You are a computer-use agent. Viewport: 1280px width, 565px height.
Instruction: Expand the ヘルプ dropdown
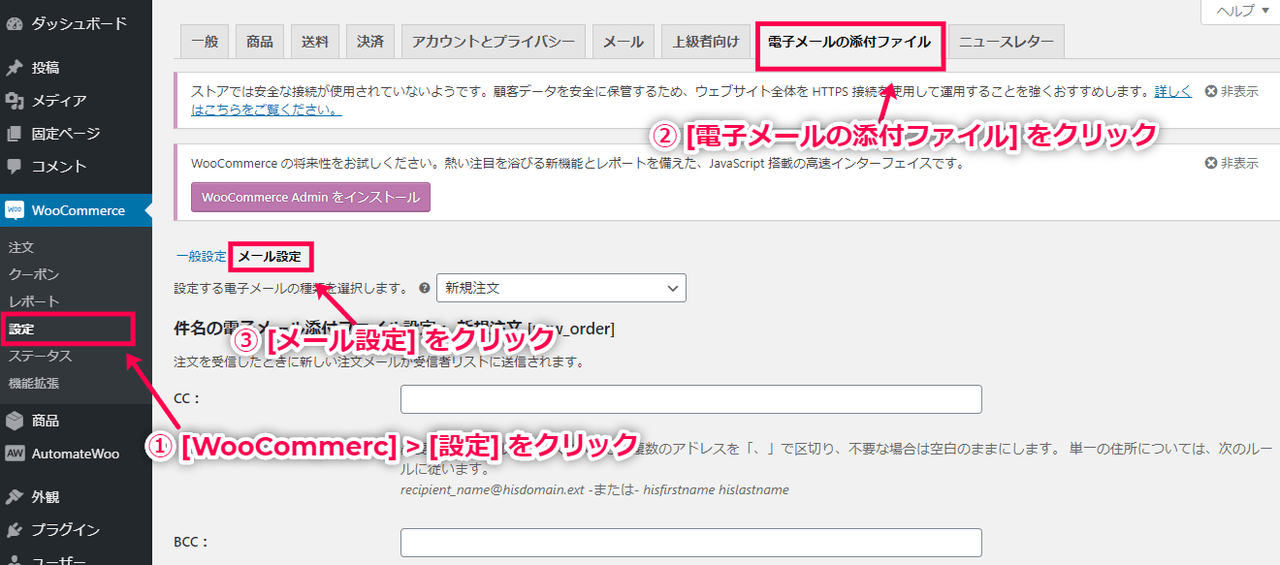[x=1241, y=10]
